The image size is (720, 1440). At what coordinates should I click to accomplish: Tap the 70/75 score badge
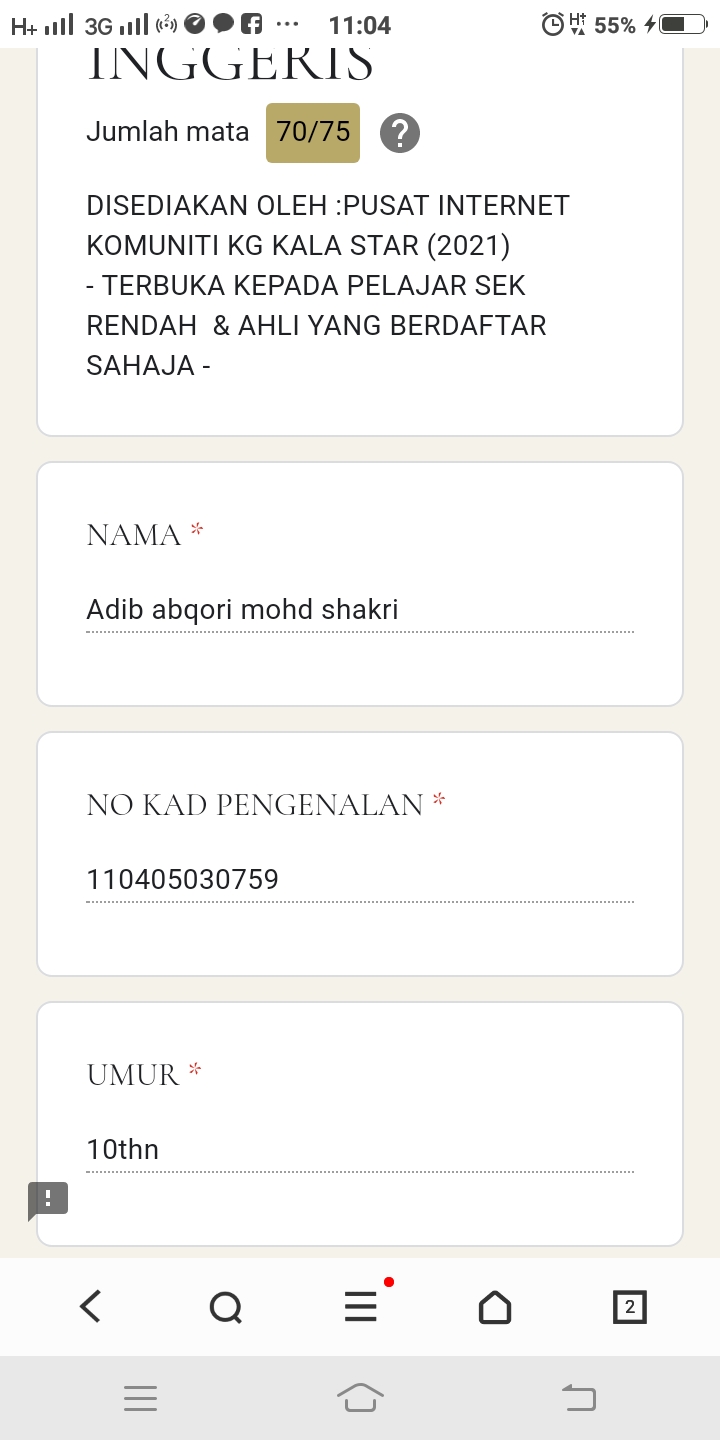[313, 132]
